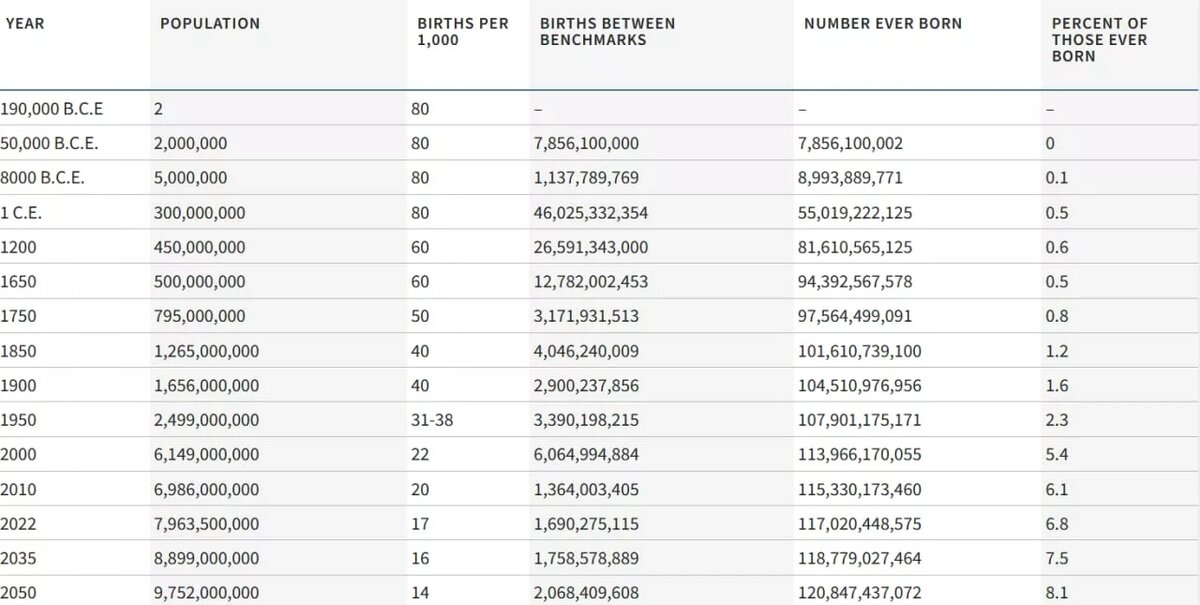This screenshot has height=605, width=1200.
Task: Click the 1850 year cell
Action: [x=17, y=351]
